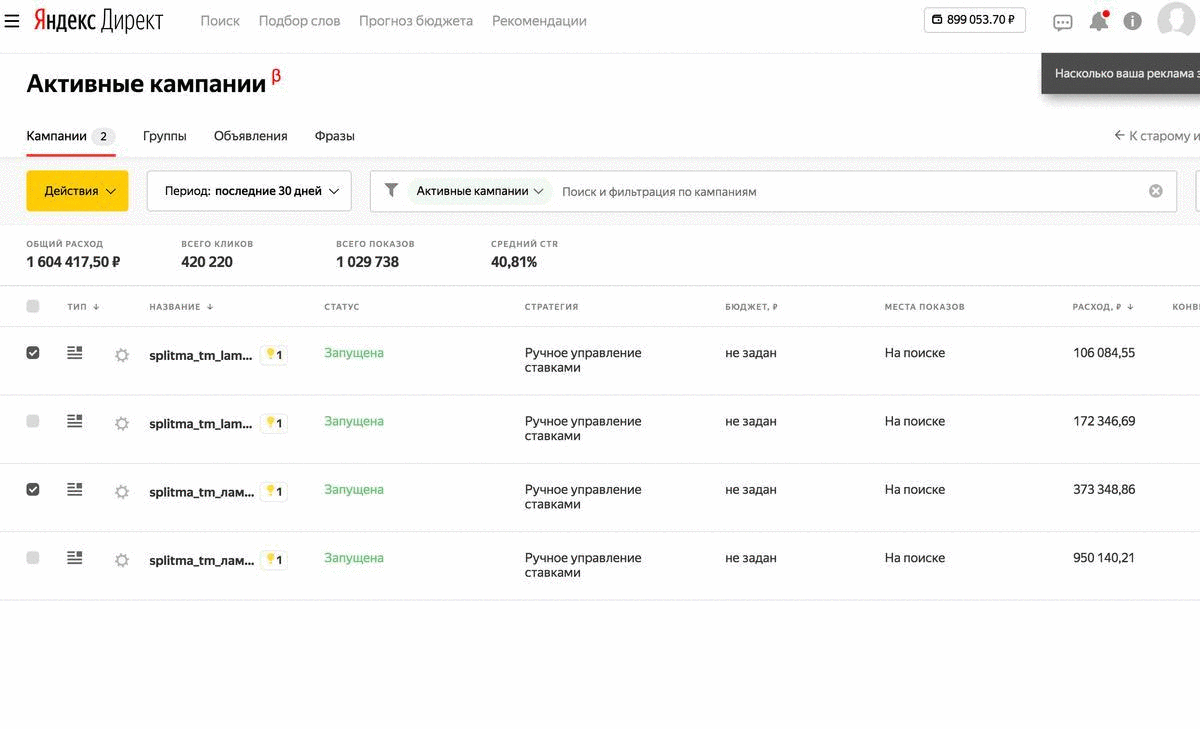1200x729 pixels.
Task: Expand the Активные кампании filter dropdown
Action: pyautogui.click(x=480, y=191)
